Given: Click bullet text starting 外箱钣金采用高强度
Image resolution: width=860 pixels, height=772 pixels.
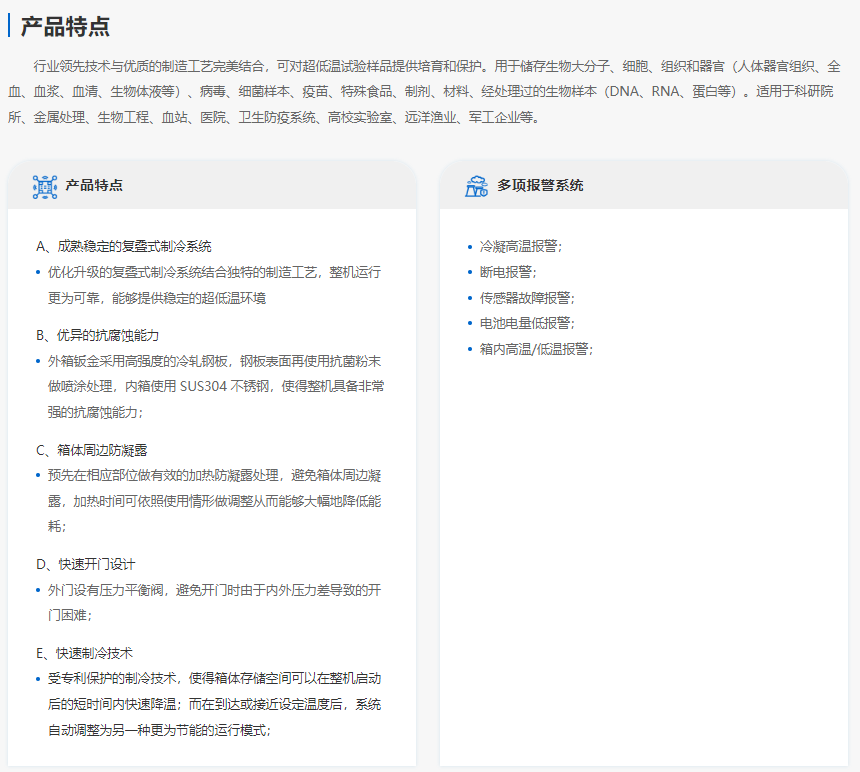Looking at the screenshot, I should pos(216,387).
